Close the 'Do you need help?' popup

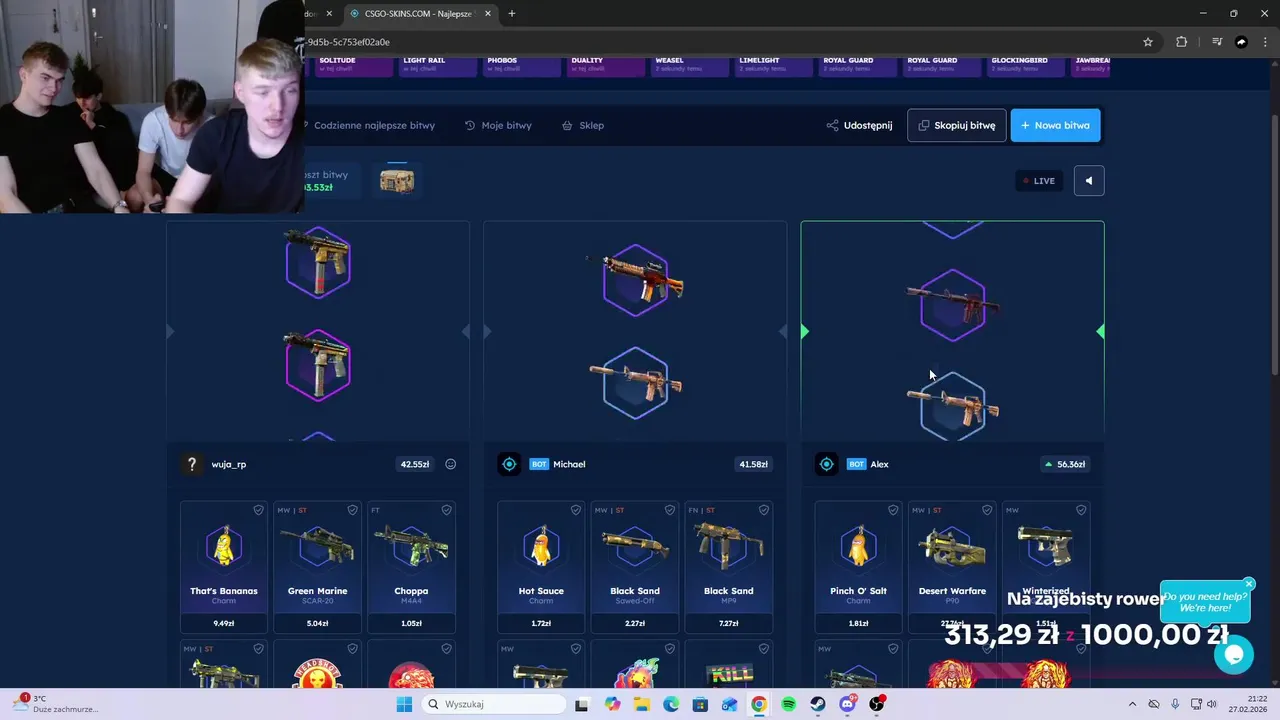click(x=1249, y=584)
